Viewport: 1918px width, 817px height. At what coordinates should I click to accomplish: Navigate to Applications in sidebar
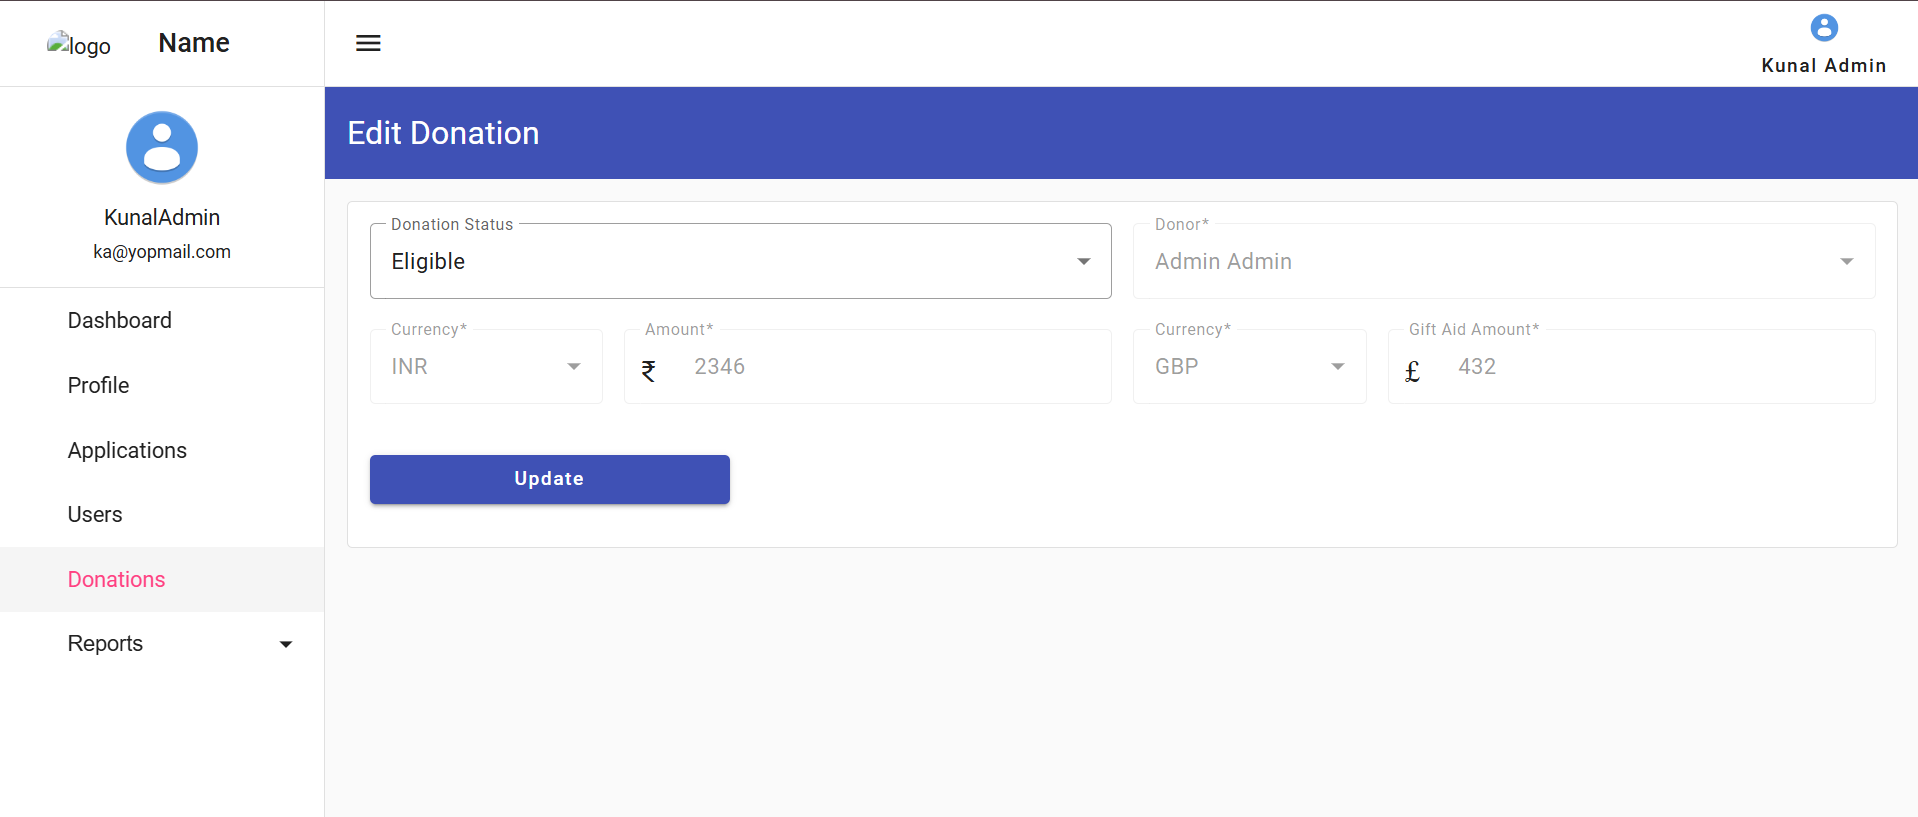[127, 451]
